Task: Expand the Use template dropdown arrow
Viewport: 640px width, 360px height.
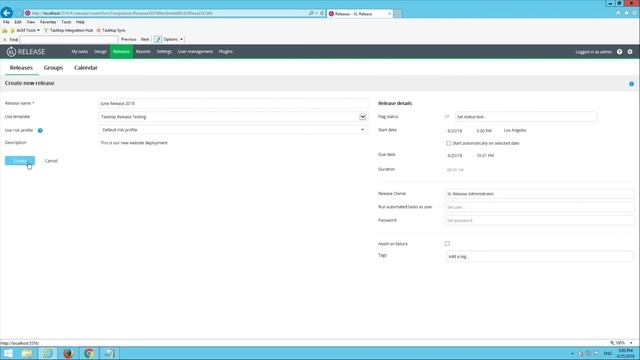Action: (x=362, y=117)
